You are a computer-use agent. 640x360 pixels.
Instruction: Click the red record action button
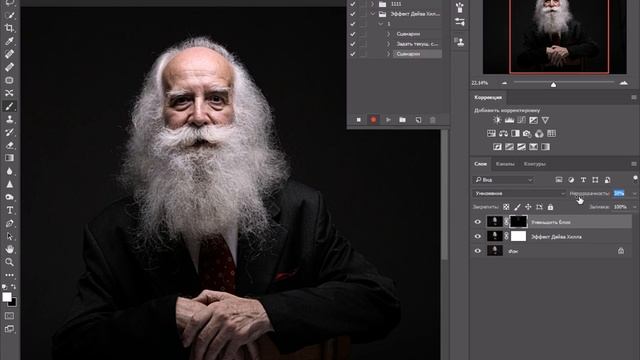tap(373, 120)
